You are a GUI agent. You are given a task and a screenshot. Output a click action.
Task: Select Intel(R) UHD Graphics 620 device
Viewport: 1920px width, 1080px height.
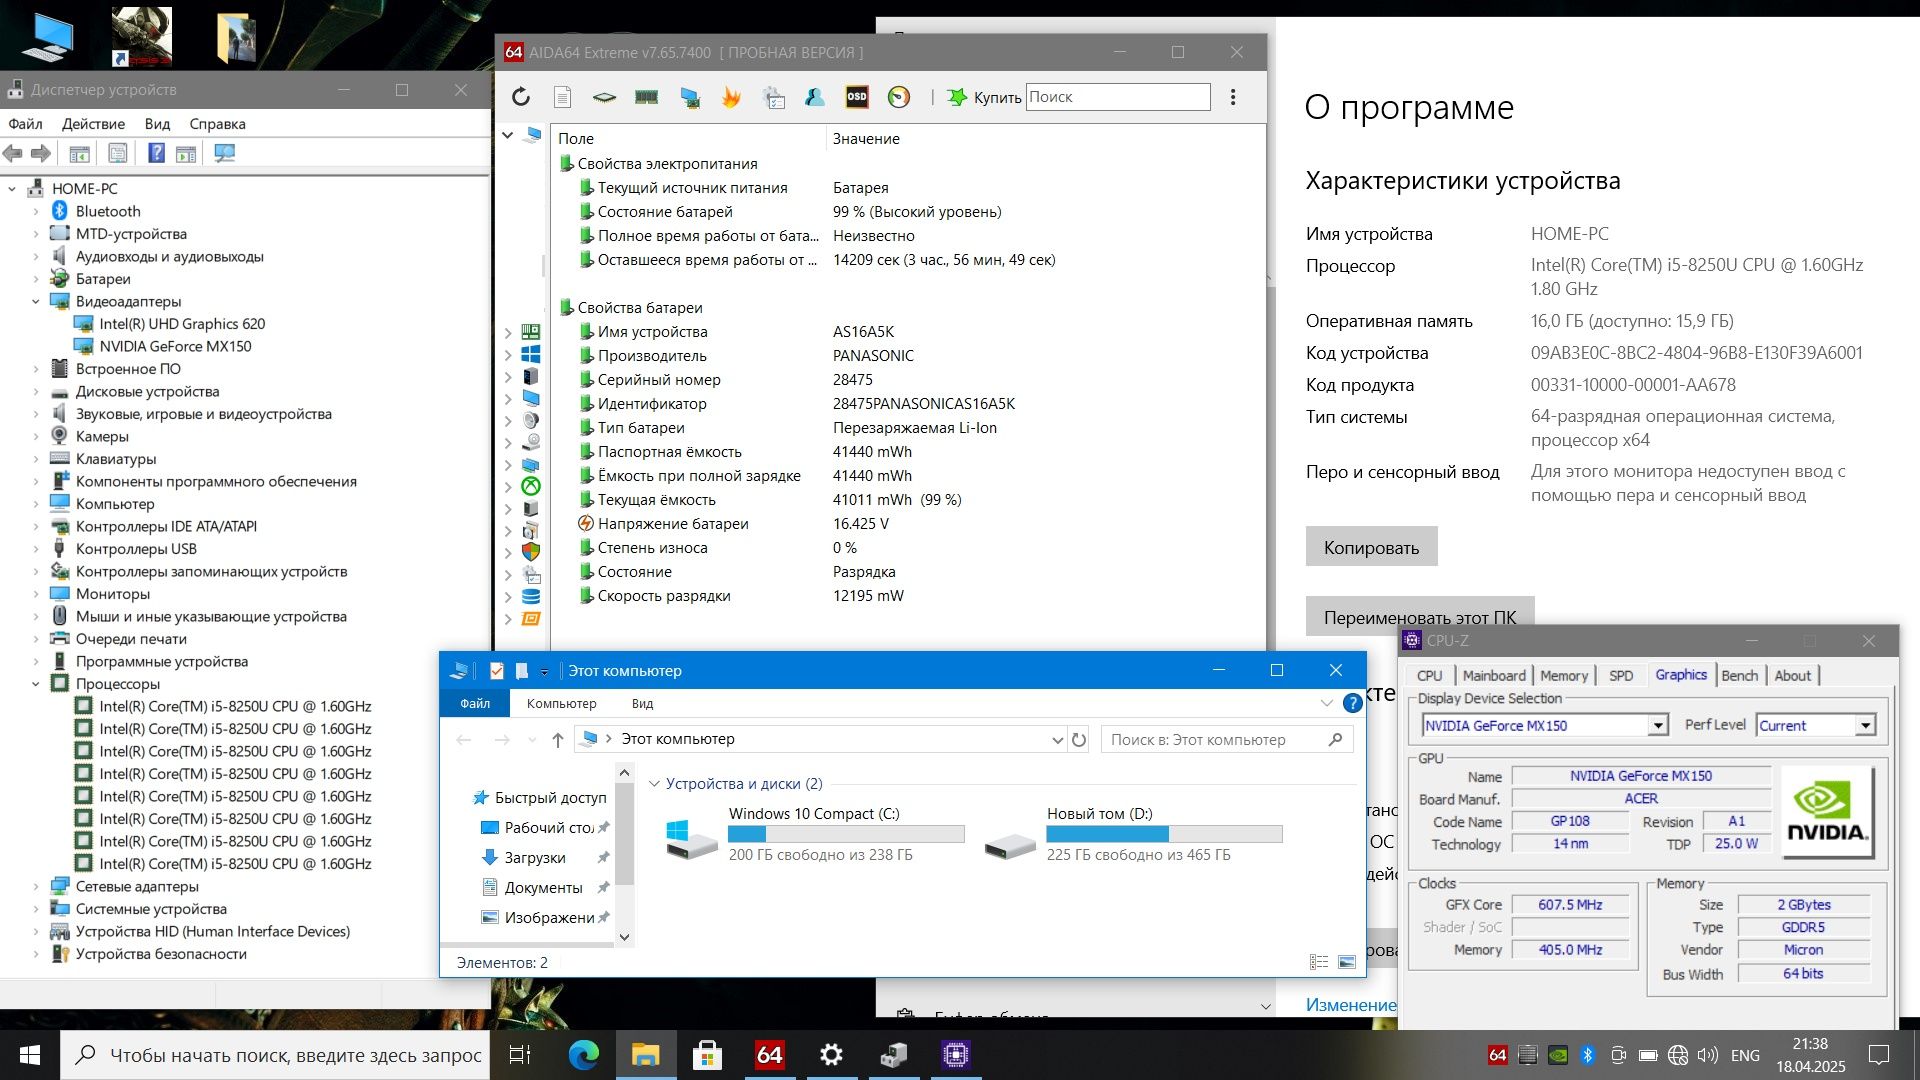click(x=182, y=324)
